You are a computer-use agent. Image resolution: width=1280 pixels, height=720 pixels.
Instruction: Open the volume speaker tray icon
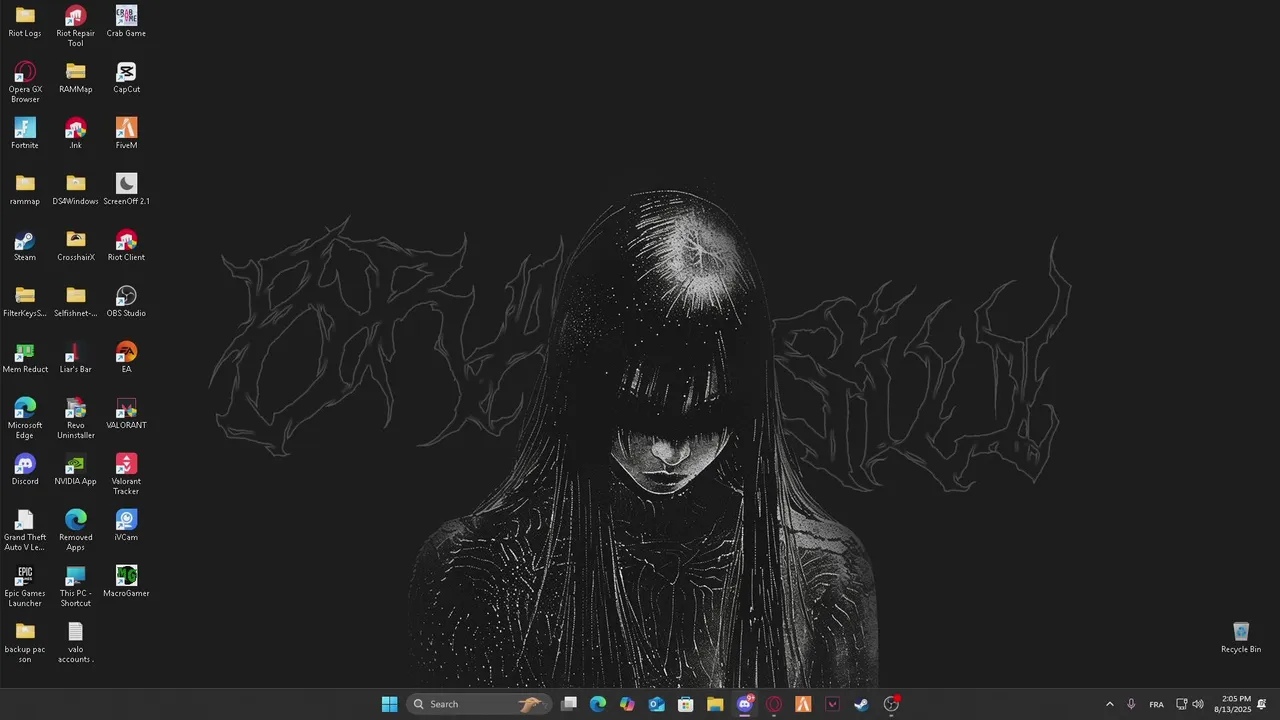coord(1198,704)
